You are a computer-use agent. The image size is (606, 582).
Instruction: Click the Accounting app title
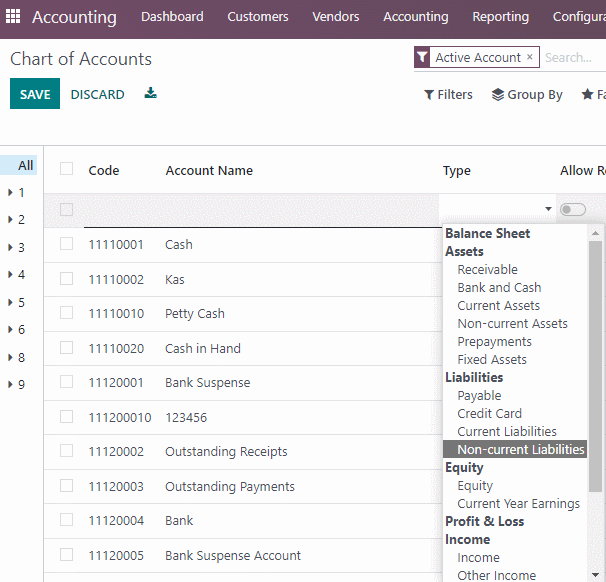[x=74, y=17]
